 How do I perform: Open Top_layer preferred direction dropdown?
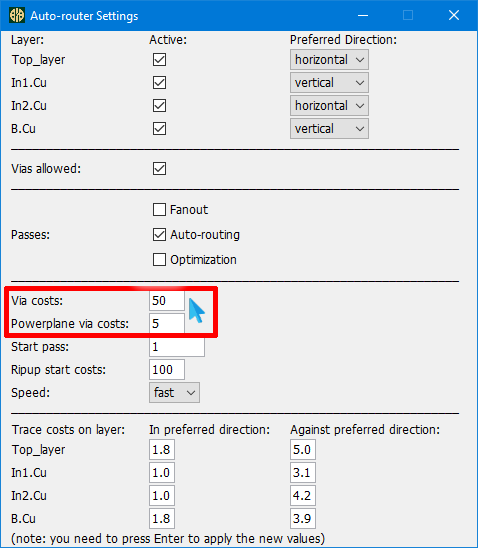pos(329,60)
